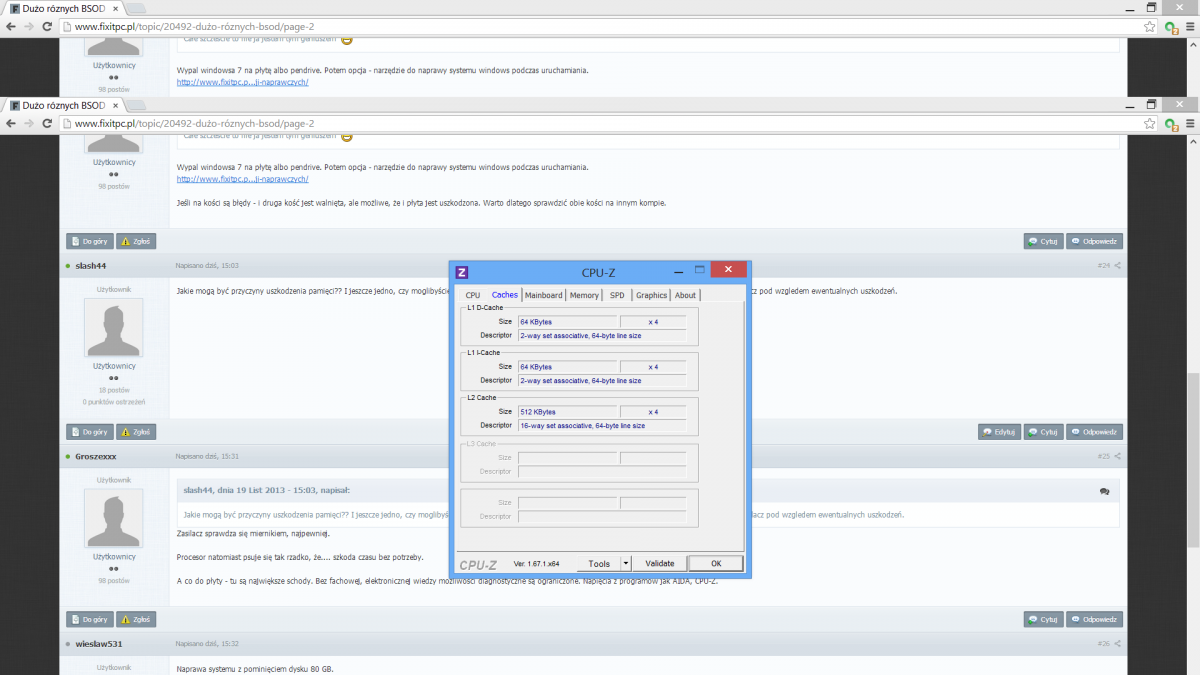The image size is (1200, 675).
Task: Open the About tab in CPU-Z
Action: click(x=685, y=295)
